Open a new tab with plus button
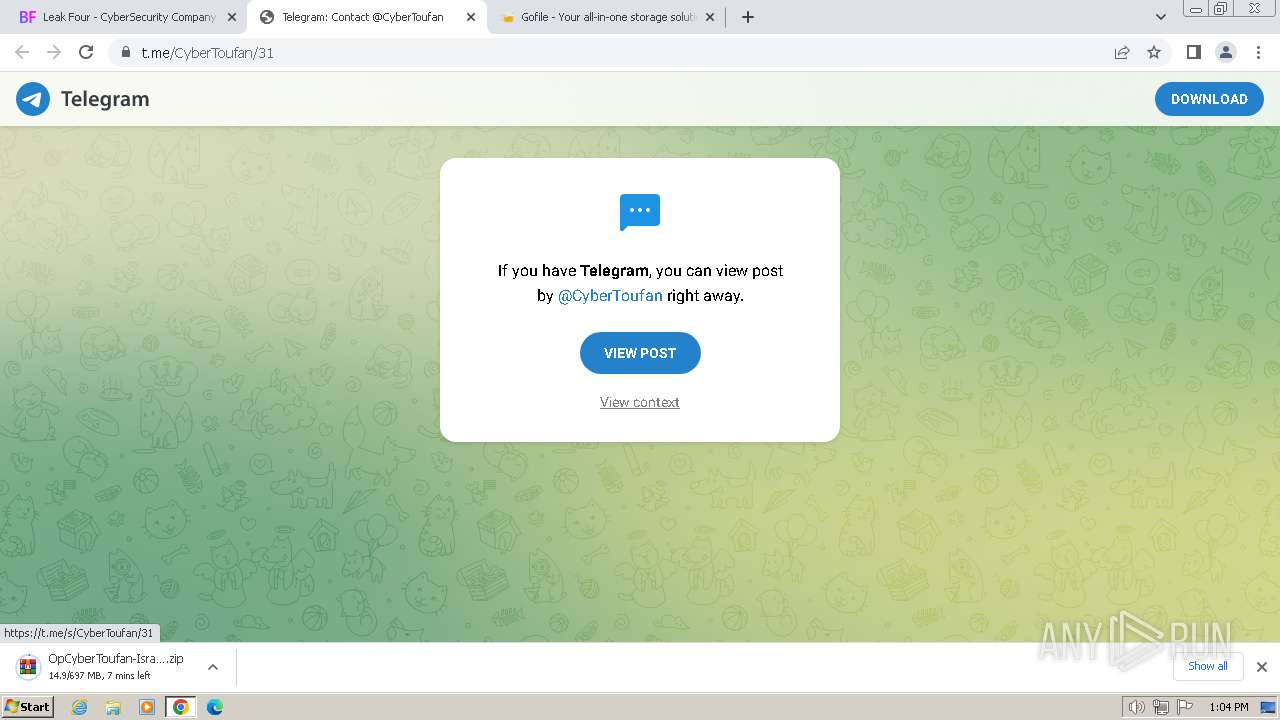The image size is (1280, 720). (x=748, y=17)
